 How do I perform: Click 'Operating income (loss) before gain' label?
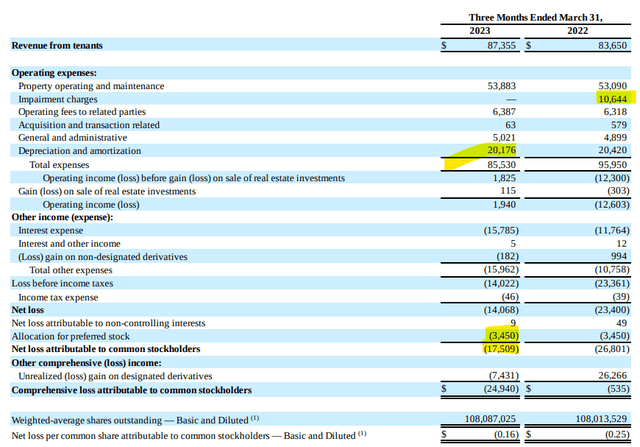click(x=193, y=178)
